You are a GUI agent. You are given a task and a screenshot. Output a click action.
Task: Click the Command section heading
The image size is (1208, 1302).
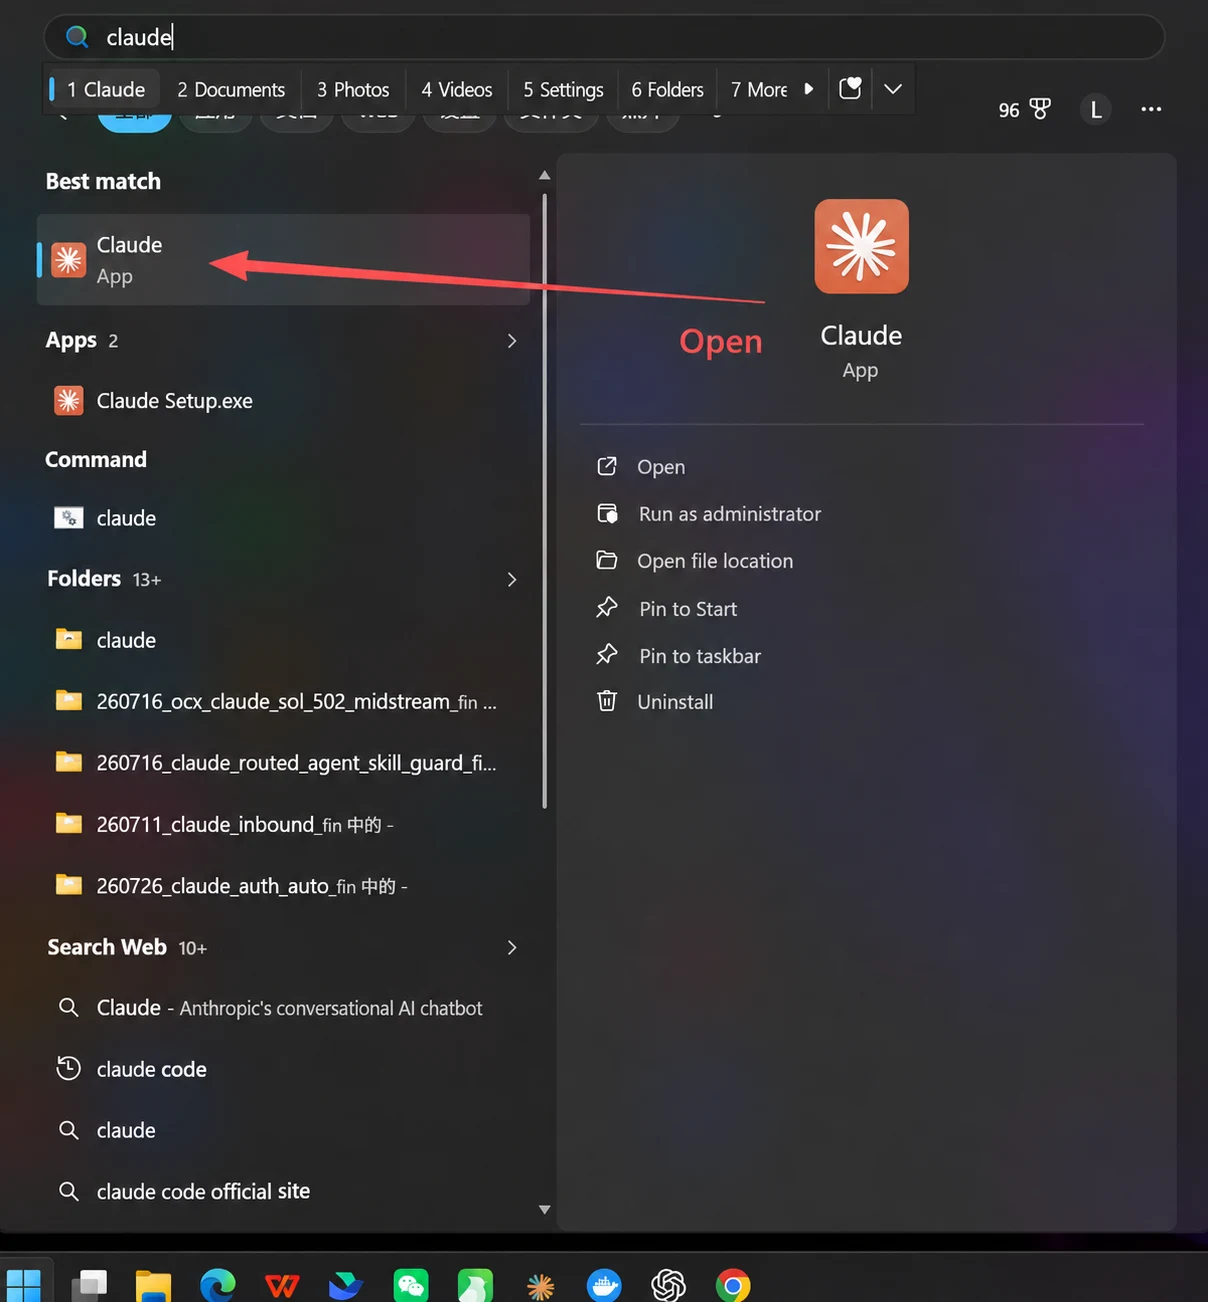[x=96, y=459]
